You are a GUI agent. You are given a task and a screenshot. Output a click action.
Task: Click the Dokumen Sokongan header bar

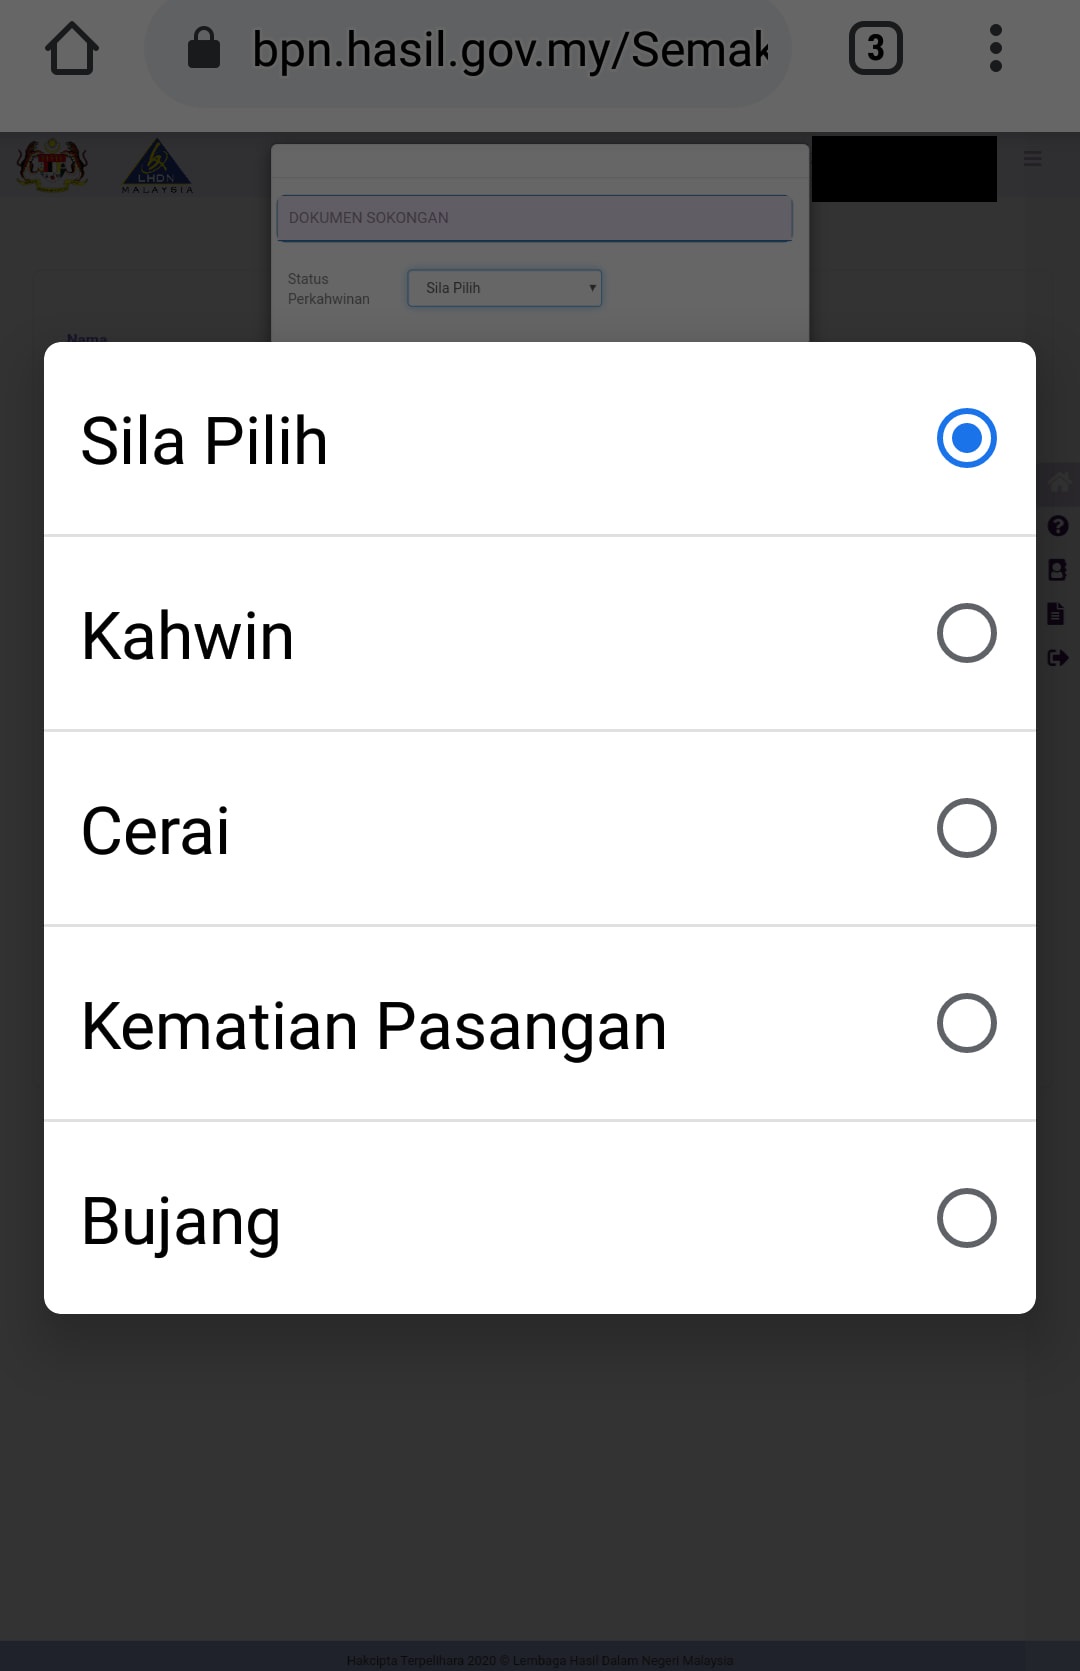pos(534,218)
